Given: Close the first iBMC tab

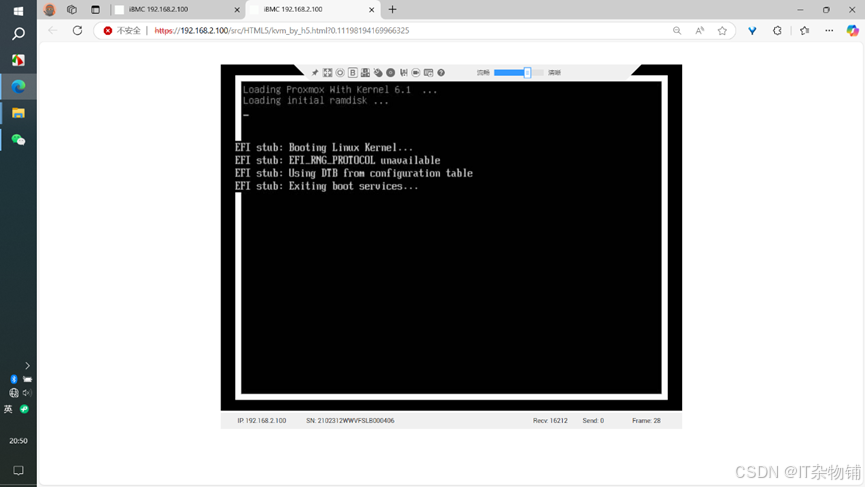Looking at the screenshot, I should pyautogui.click(x=237, y=10).
